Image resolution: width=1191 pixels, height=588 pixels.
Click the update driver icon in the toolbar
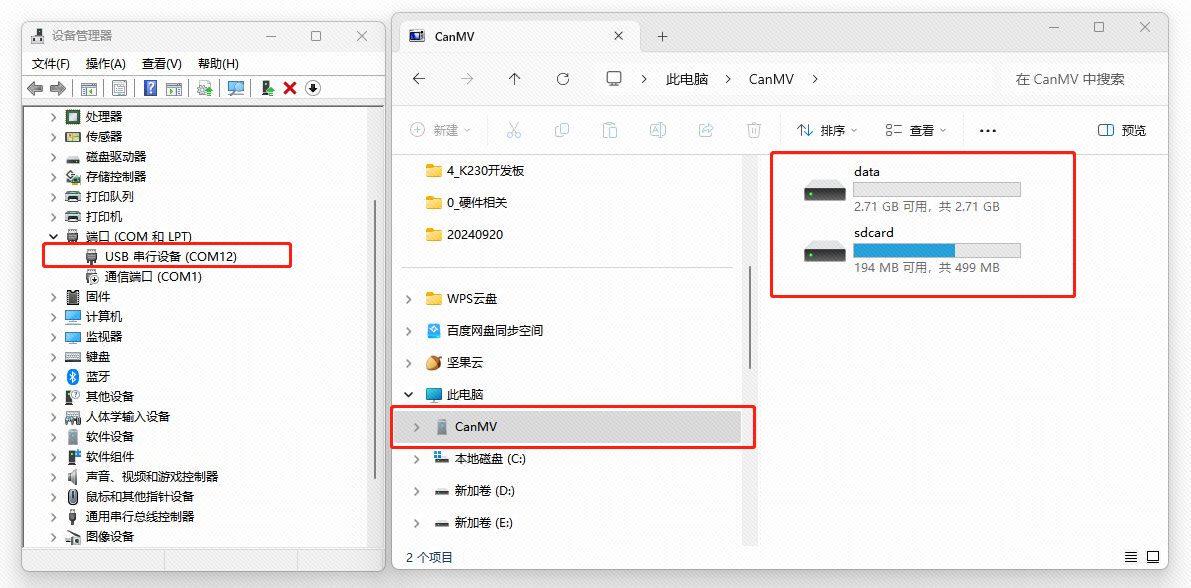click(x=206, y=87)
